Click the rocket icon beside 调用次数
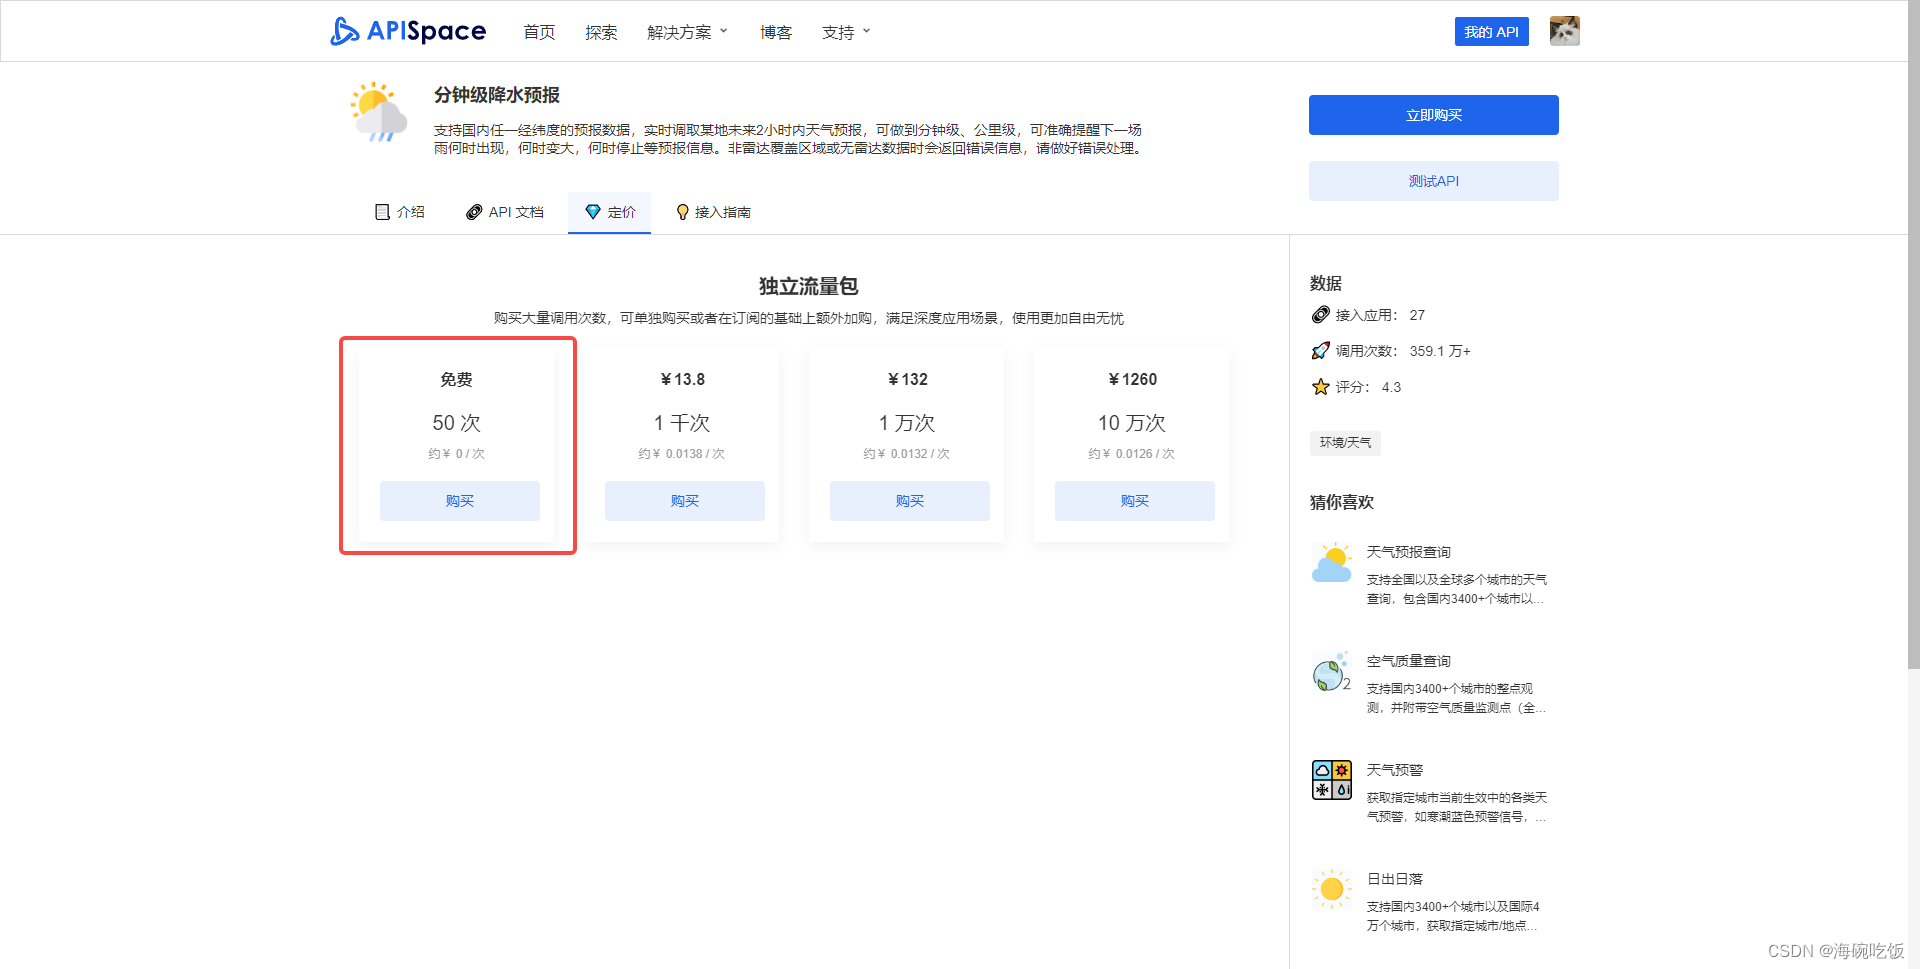The image size is (1920, 969). tap(1319, 351)
